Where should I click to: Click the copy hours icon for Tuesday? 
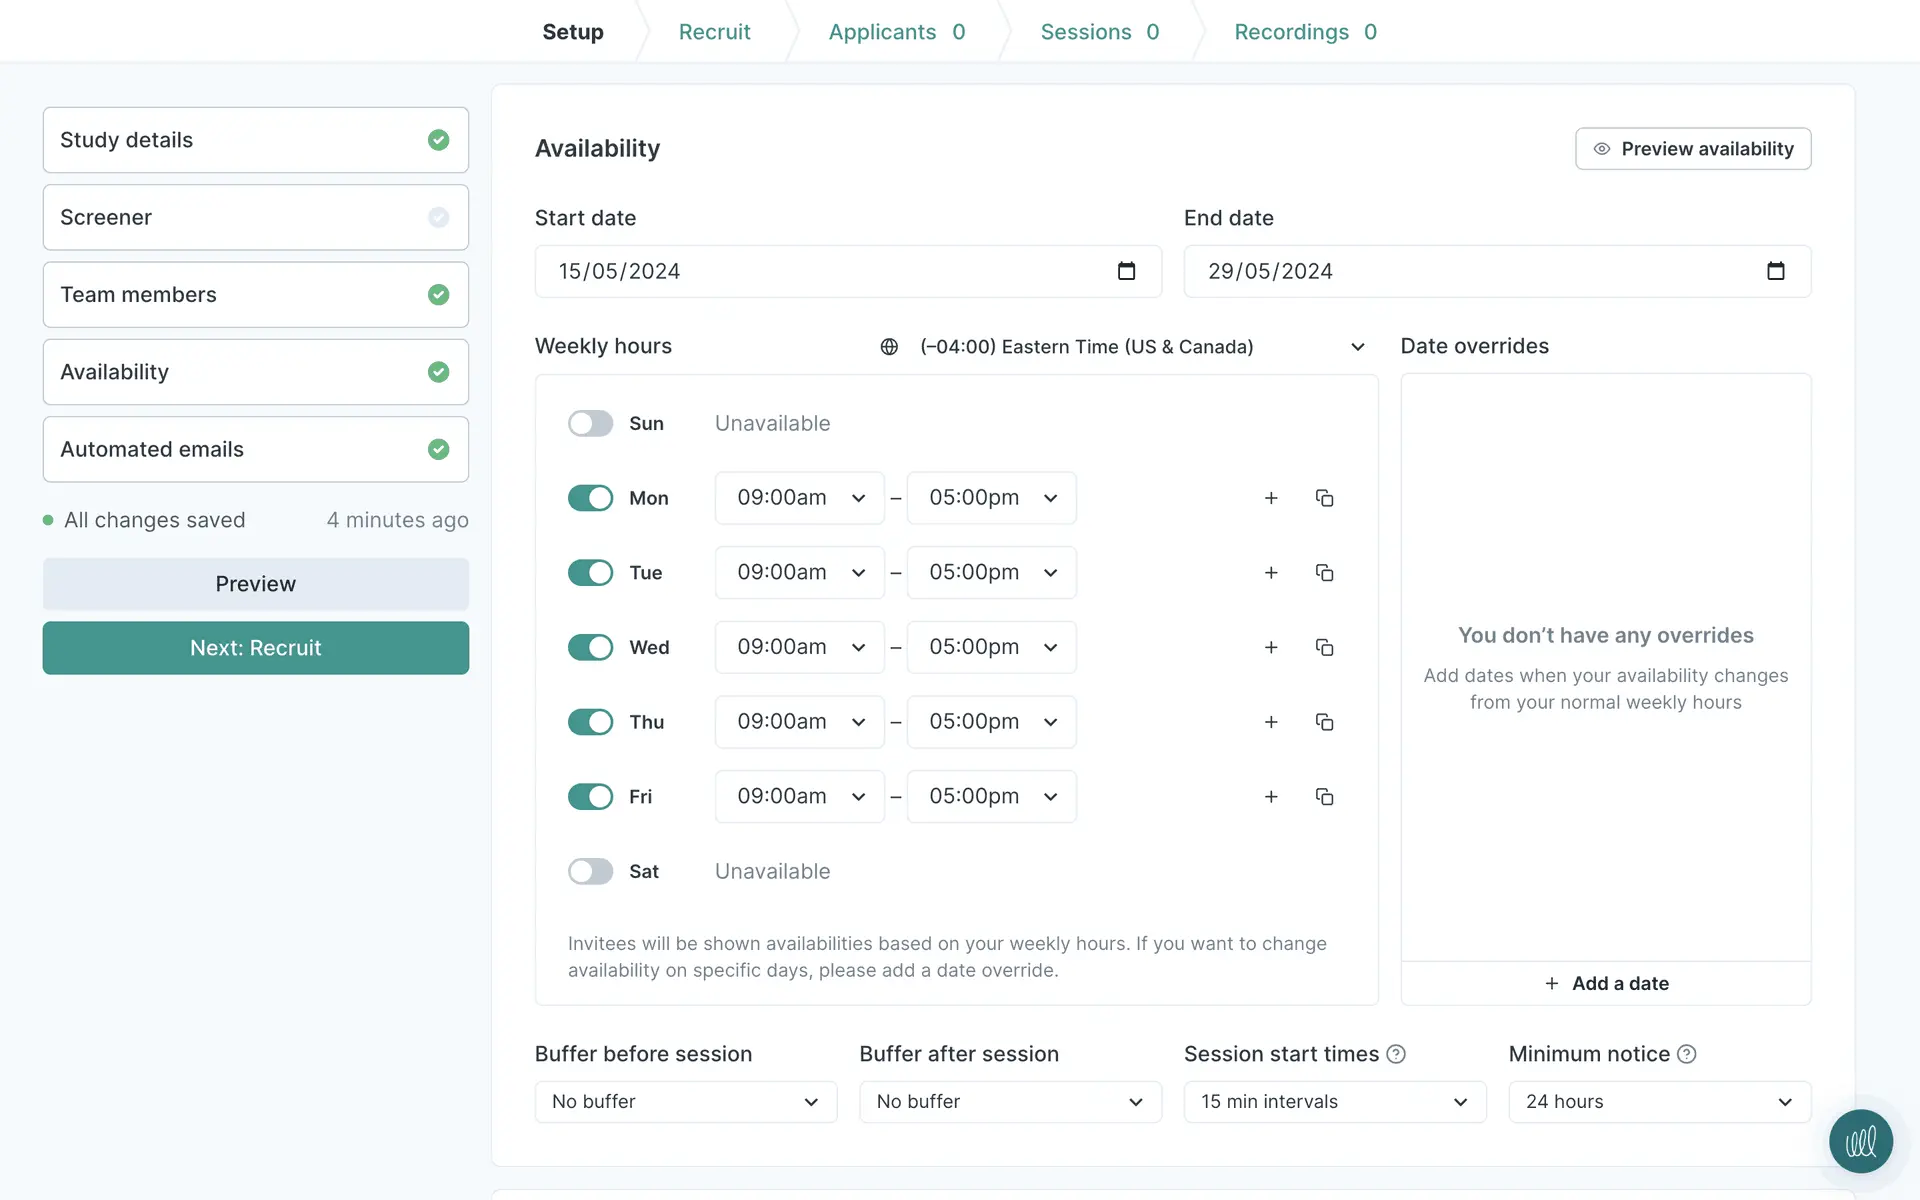click(x=1324, y=573)
